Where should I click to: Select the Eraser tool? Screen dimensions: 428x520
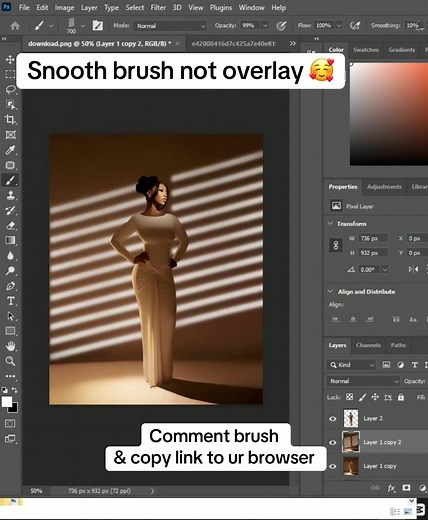10,225
